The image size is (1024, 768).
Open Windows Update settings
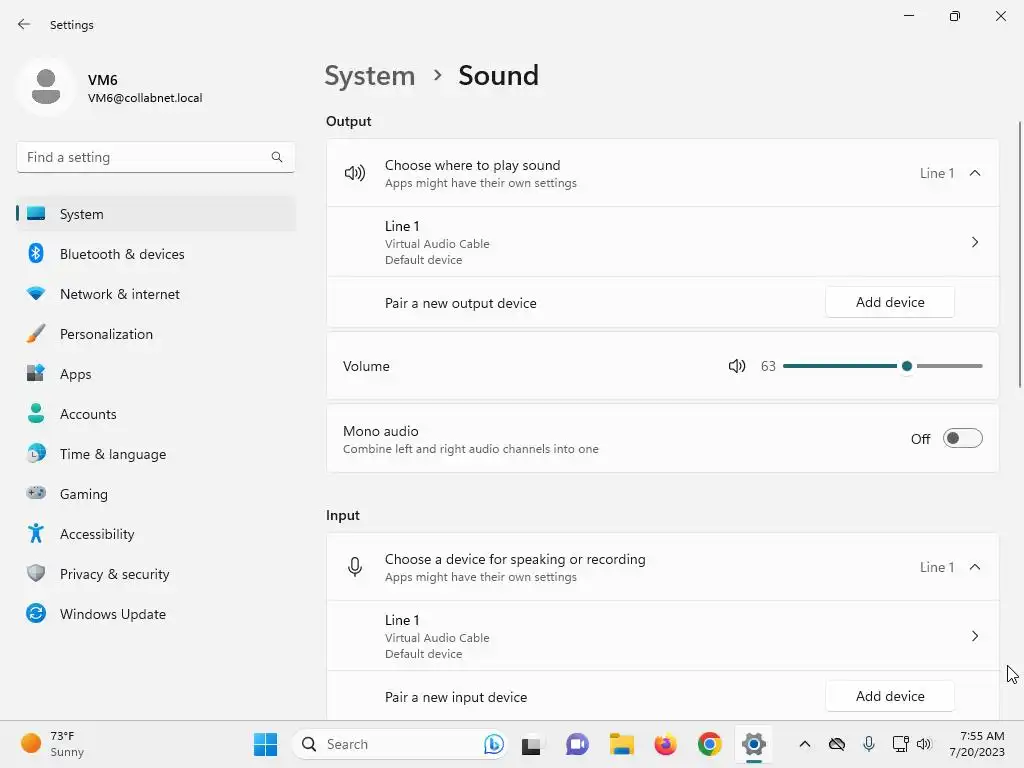pyautogui.click(x=112, y=614)
